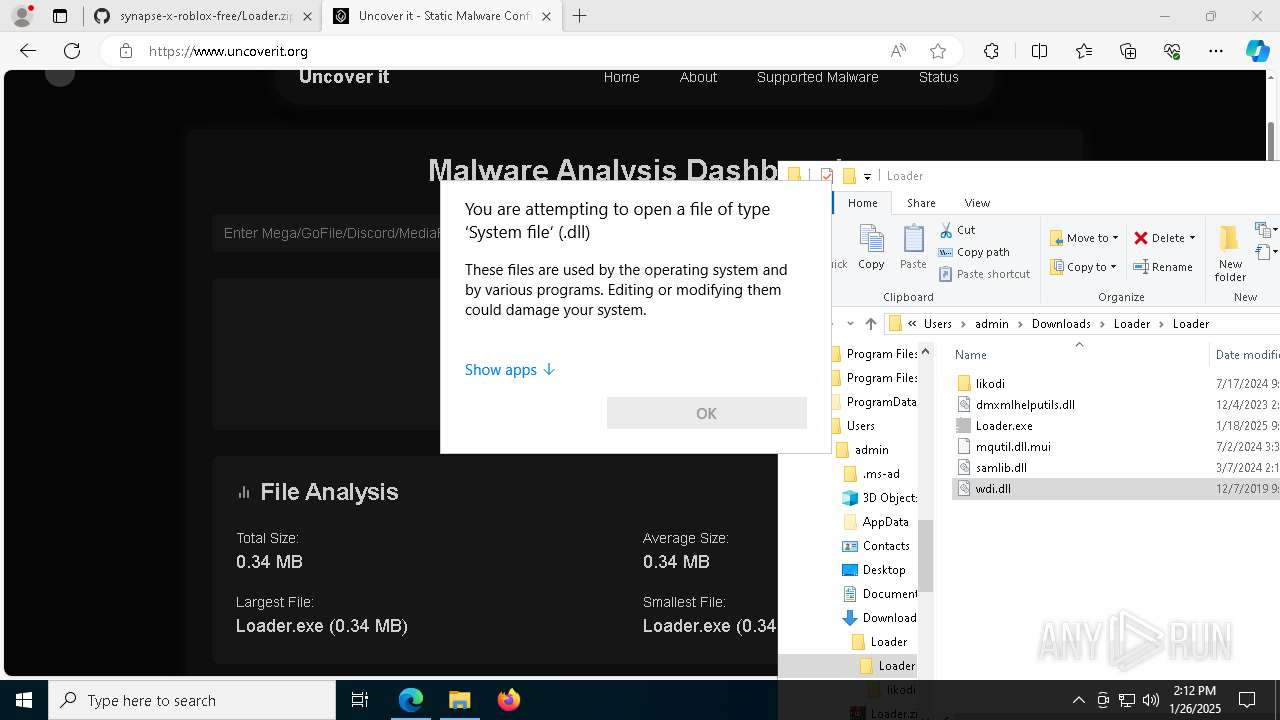Open Home link on Uncover it
Viewport: 1280px width, 720px height.
[x=621, y=77]
